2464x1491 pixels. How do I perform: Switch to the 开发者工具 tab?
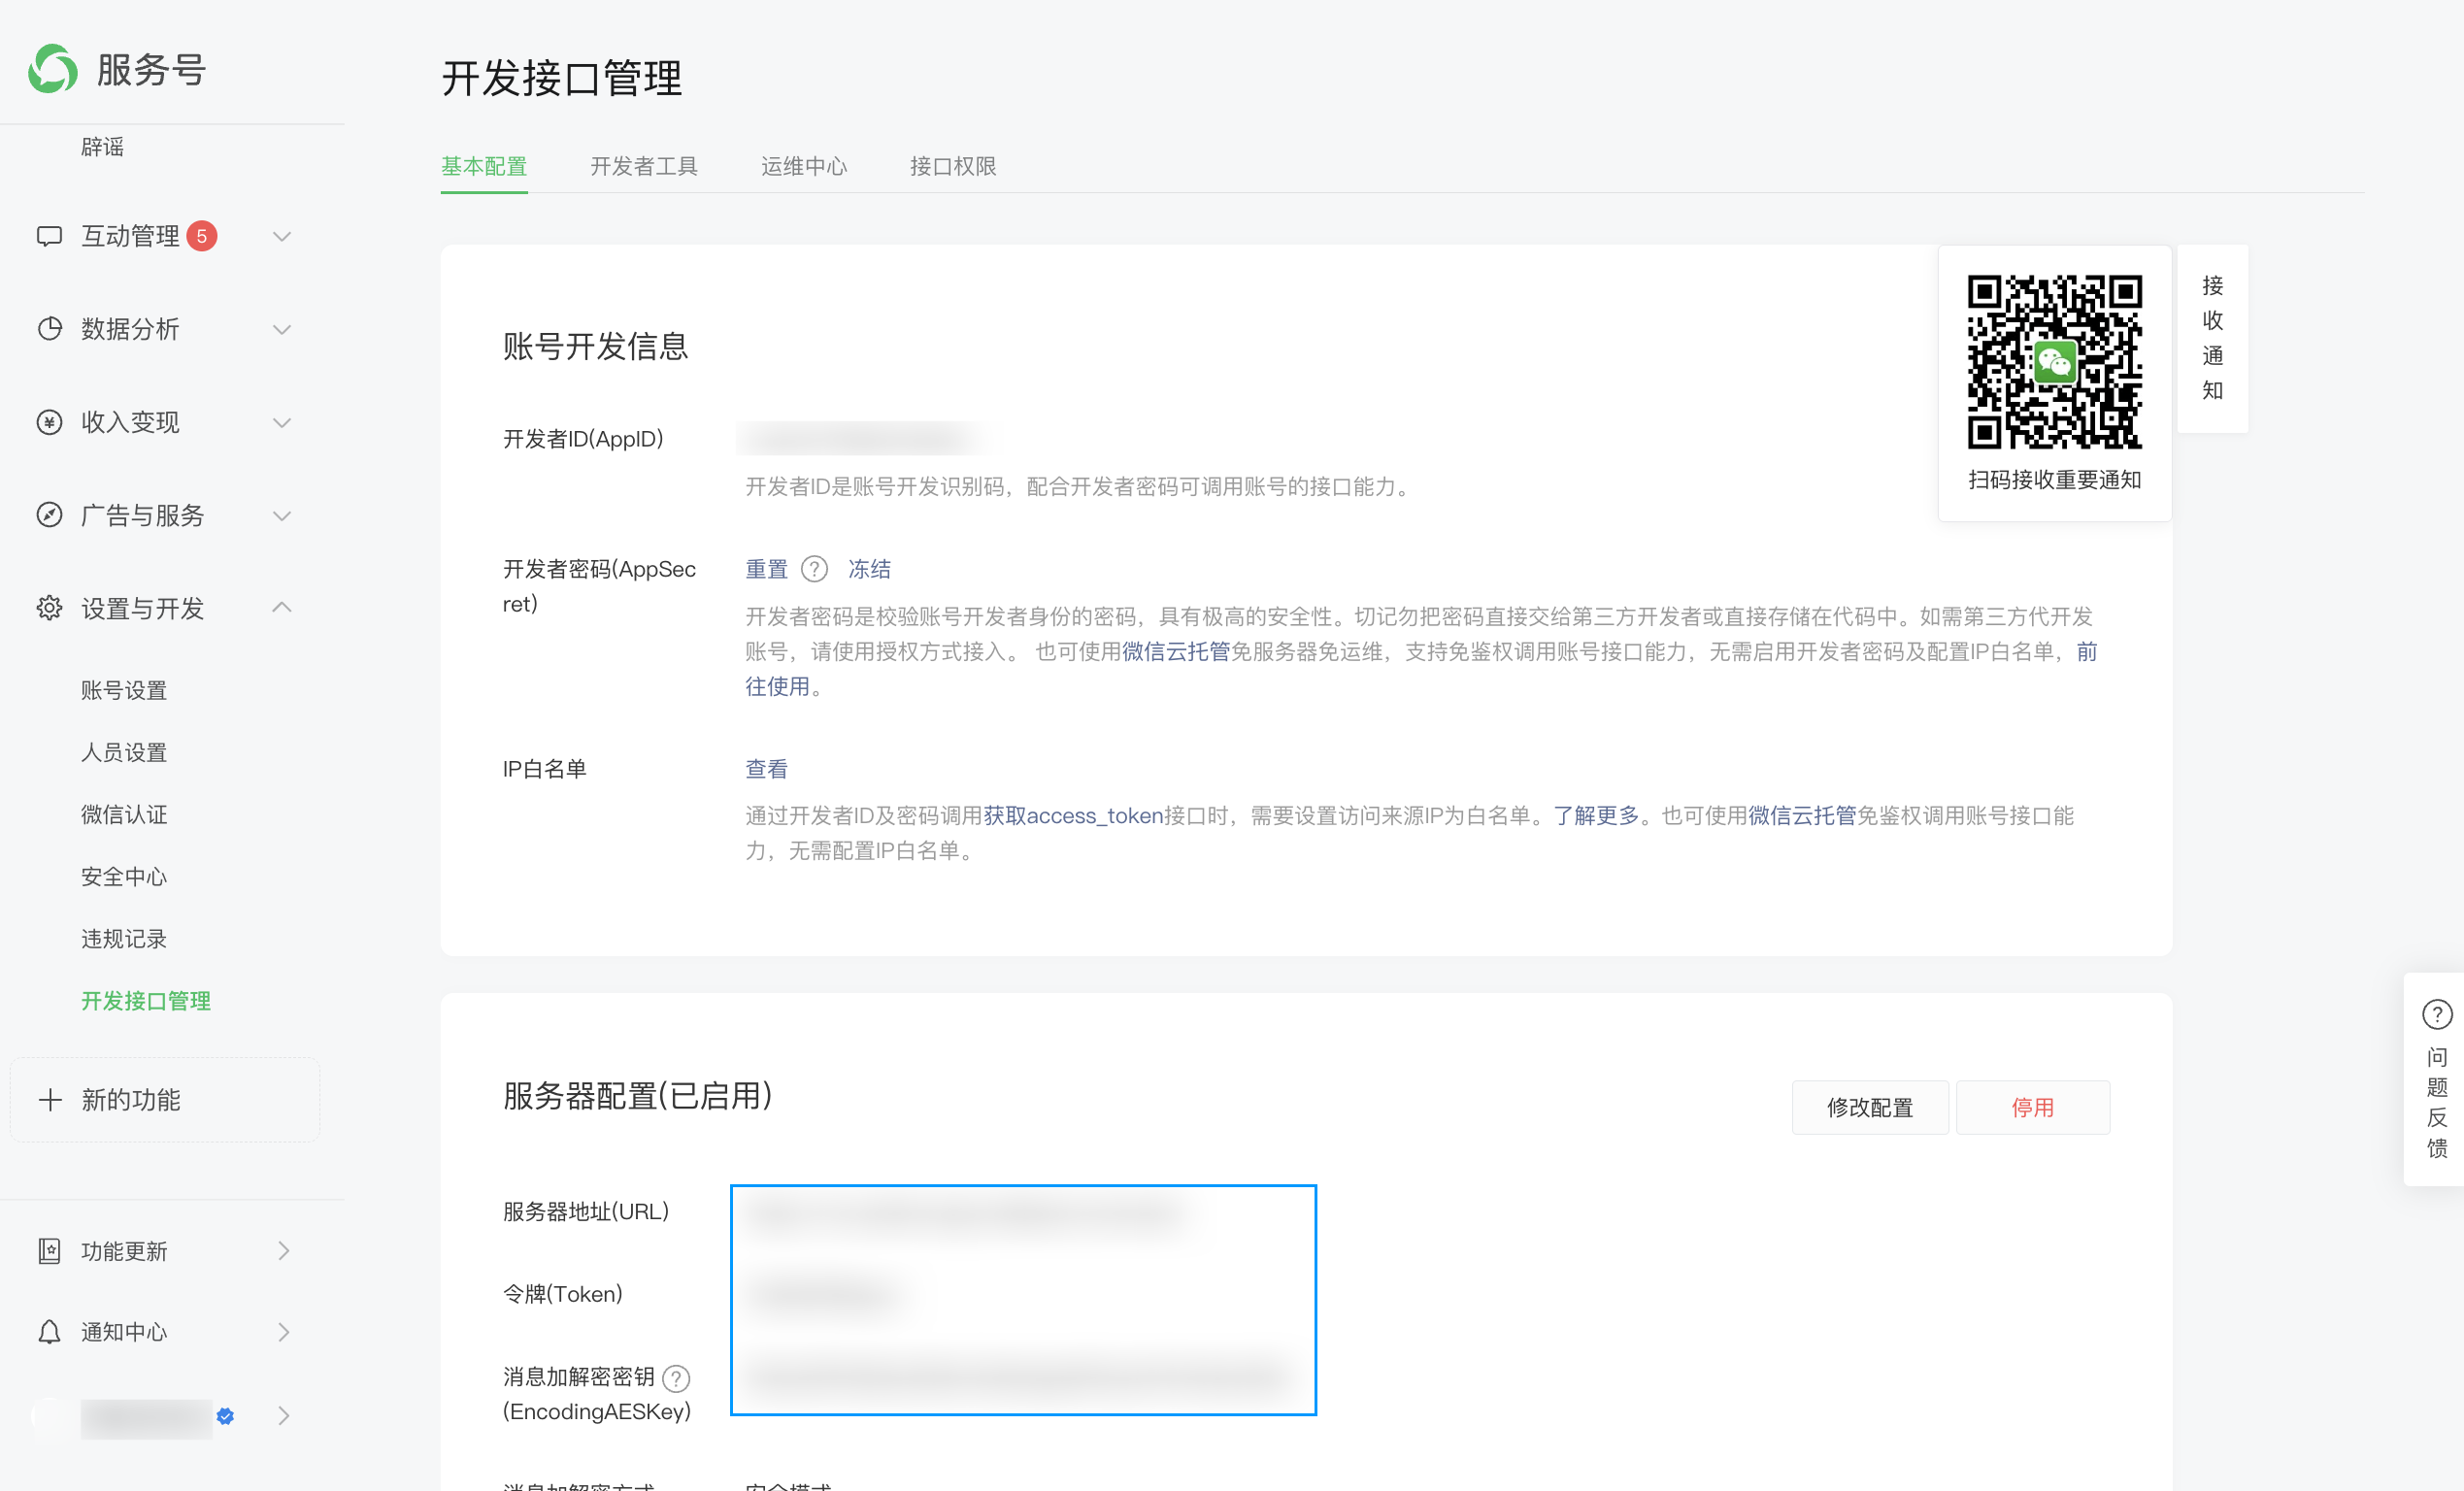[645, 166]
